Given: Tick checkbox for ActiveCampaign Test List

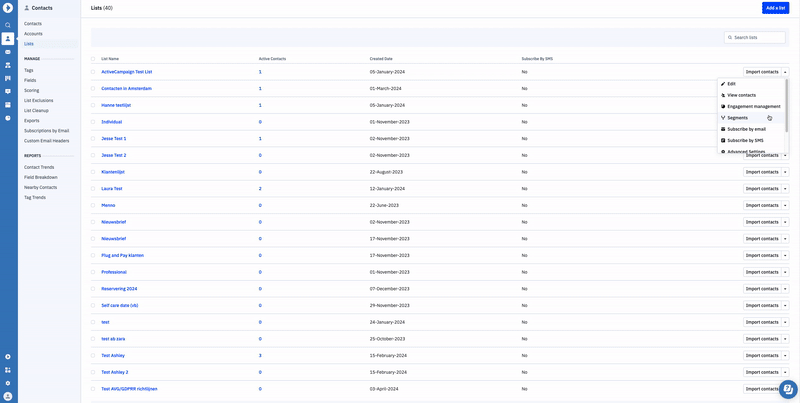Looking at the screenshot, I should [93, 72].
